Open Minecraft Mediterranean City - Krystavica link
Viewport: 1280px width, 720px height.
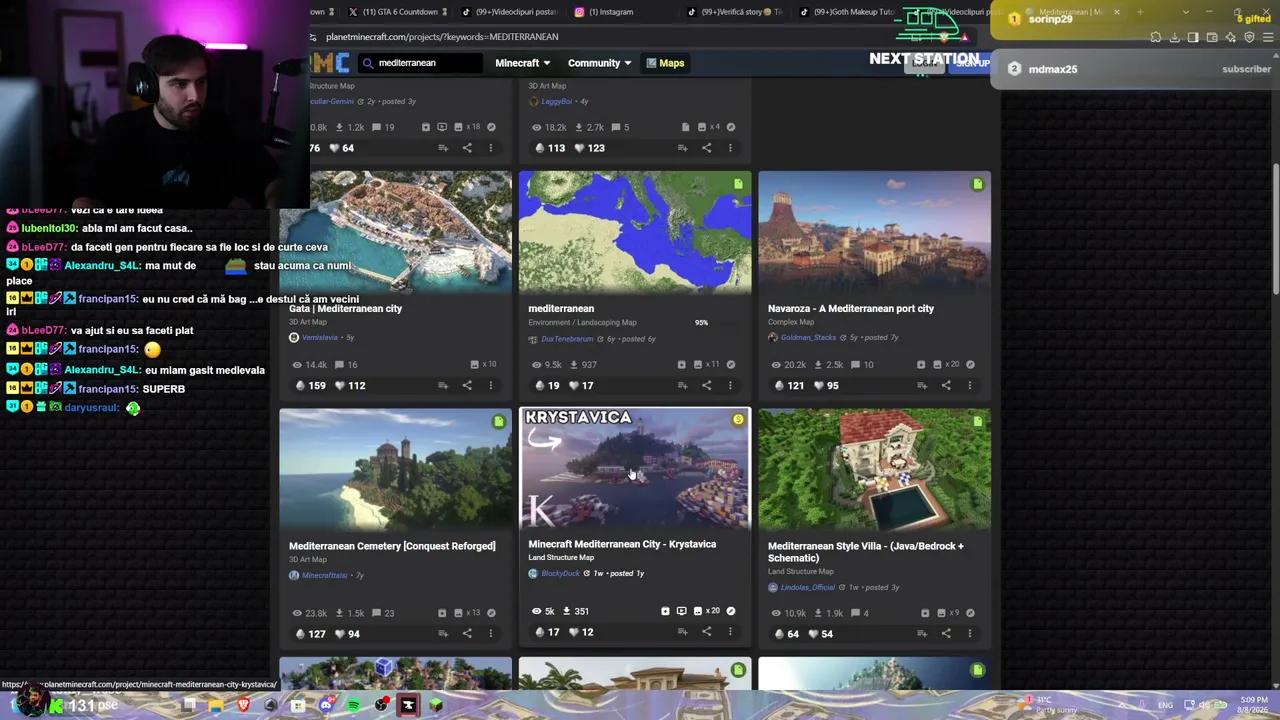(622, 544)
